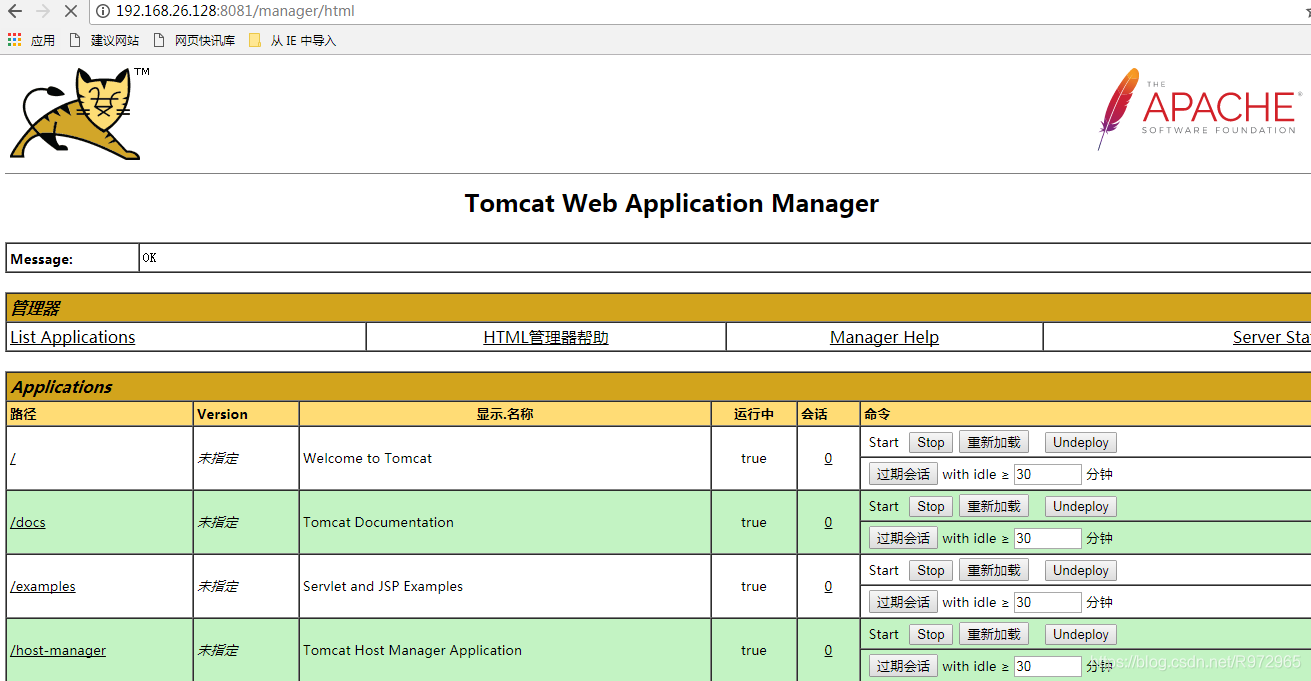The width and height of the screenshot is (1311, 681).
Task: Reload (重新加载) the Welcome to Tomcat app
Action: pyautogui.click(x=994, y=442)
